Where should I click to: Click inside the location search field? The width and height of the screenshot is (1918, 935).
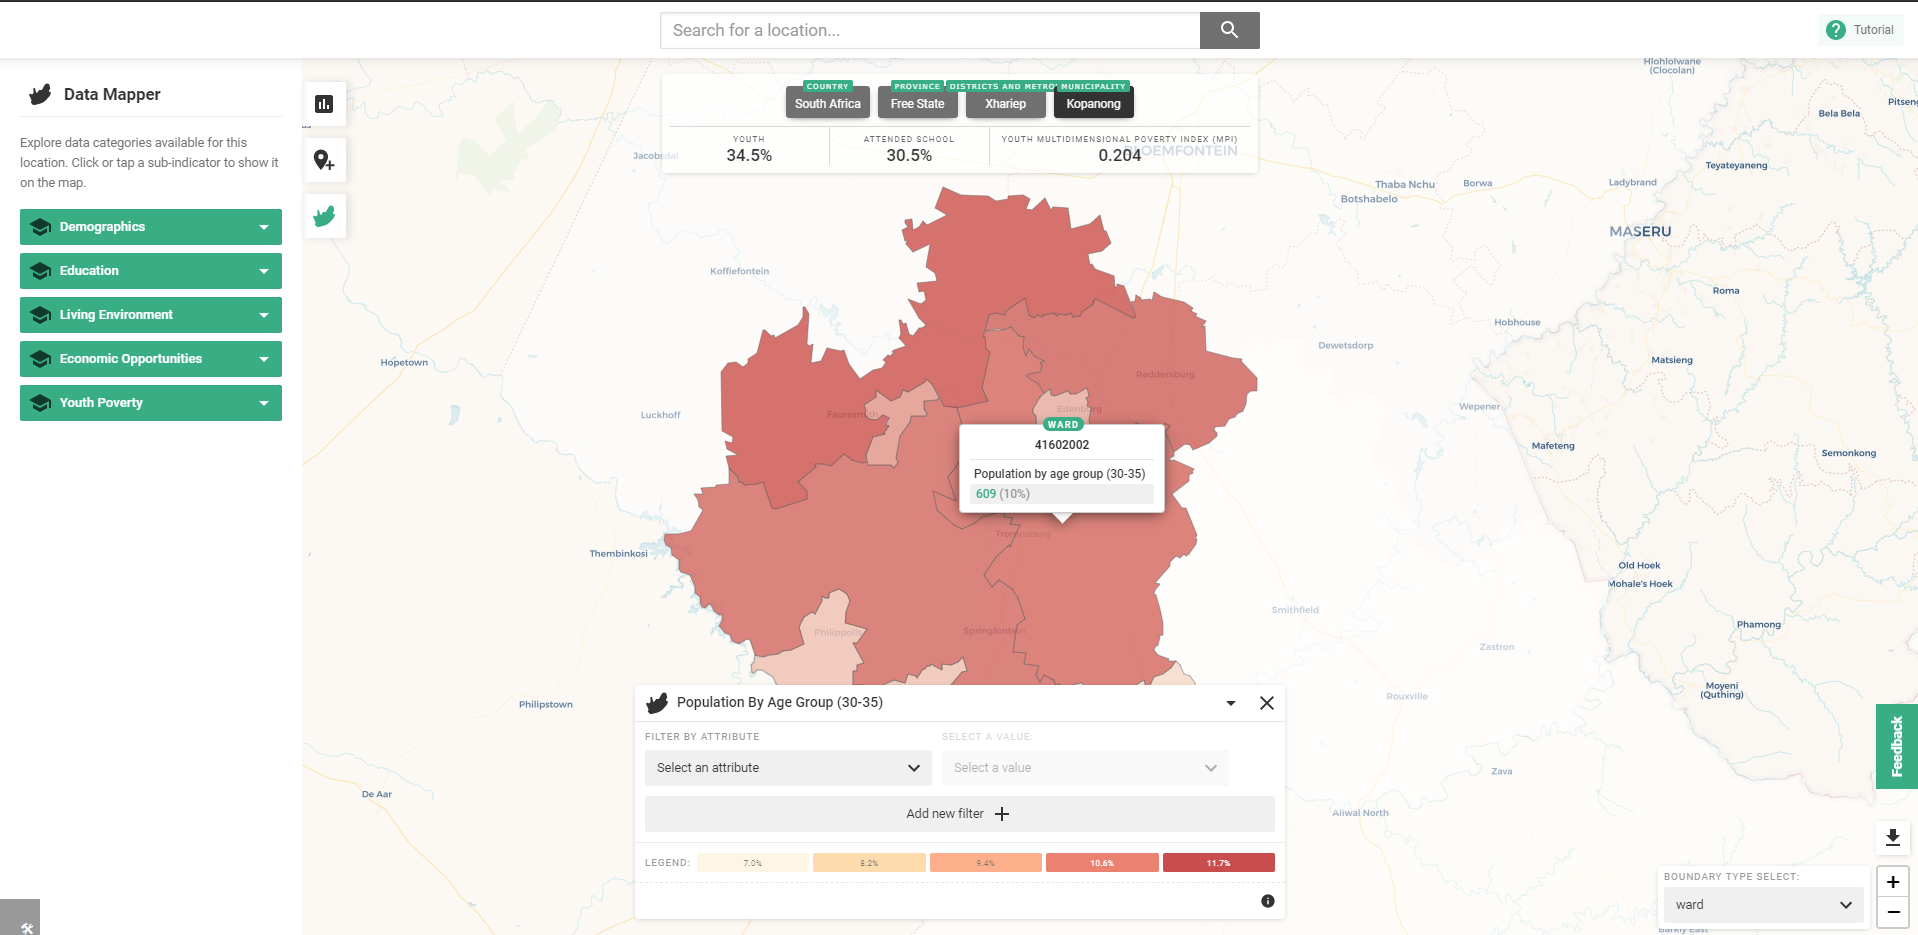click(928, 30)
